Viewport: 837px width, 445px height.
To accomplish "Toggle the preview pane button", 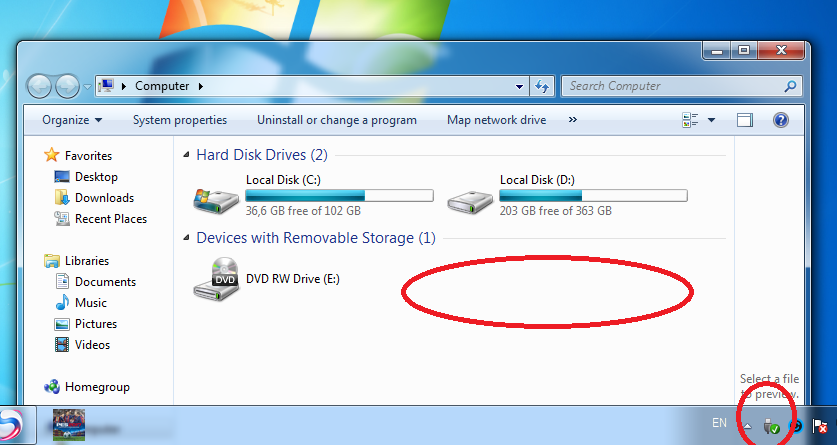I will (x=745, y=120).
